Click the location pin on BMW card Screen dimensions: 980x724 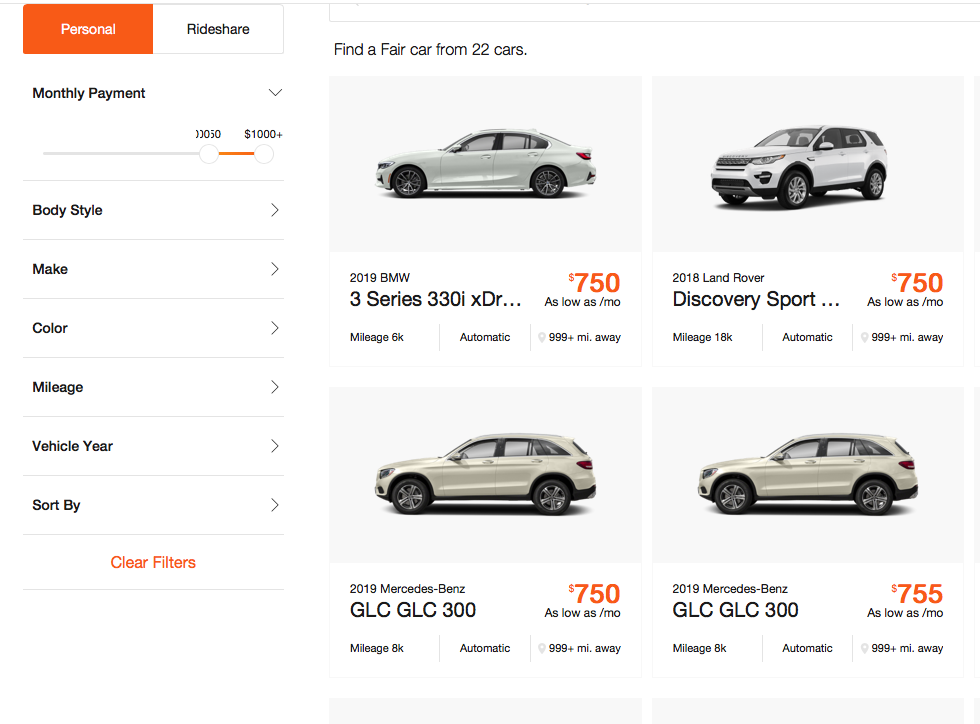point(542,338)
